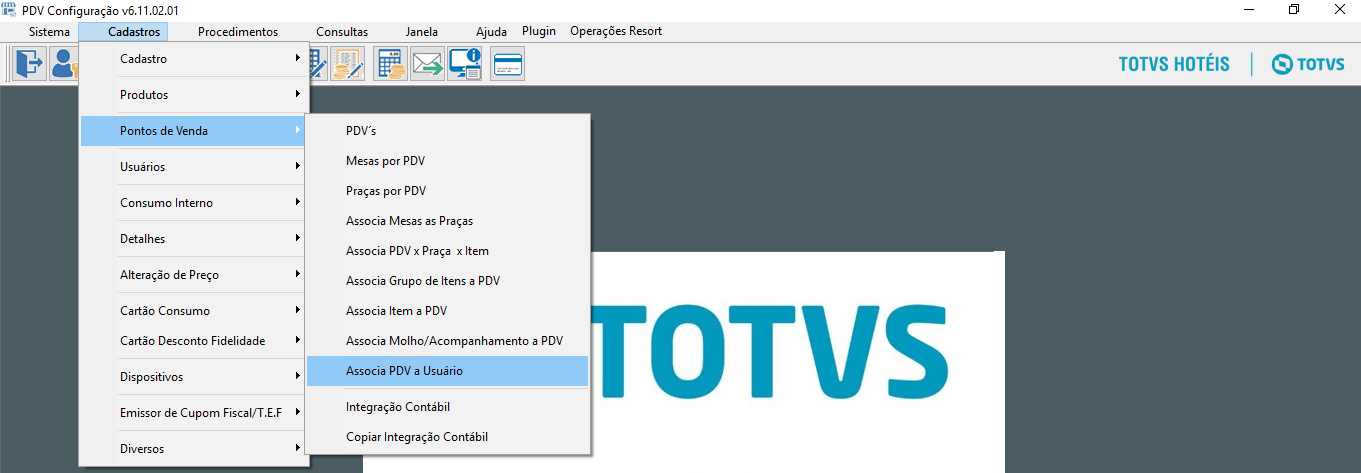Click the arrow beside Consumo Interno

298,202
